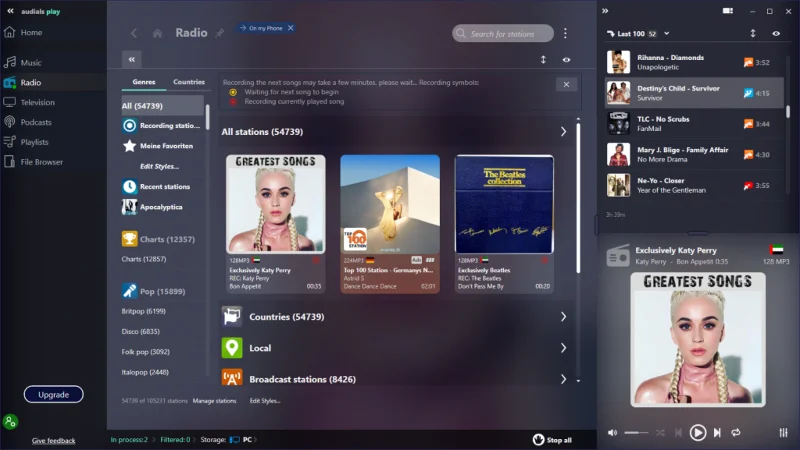
Task: Open Recording stations list
Action: tap(162, 126)
